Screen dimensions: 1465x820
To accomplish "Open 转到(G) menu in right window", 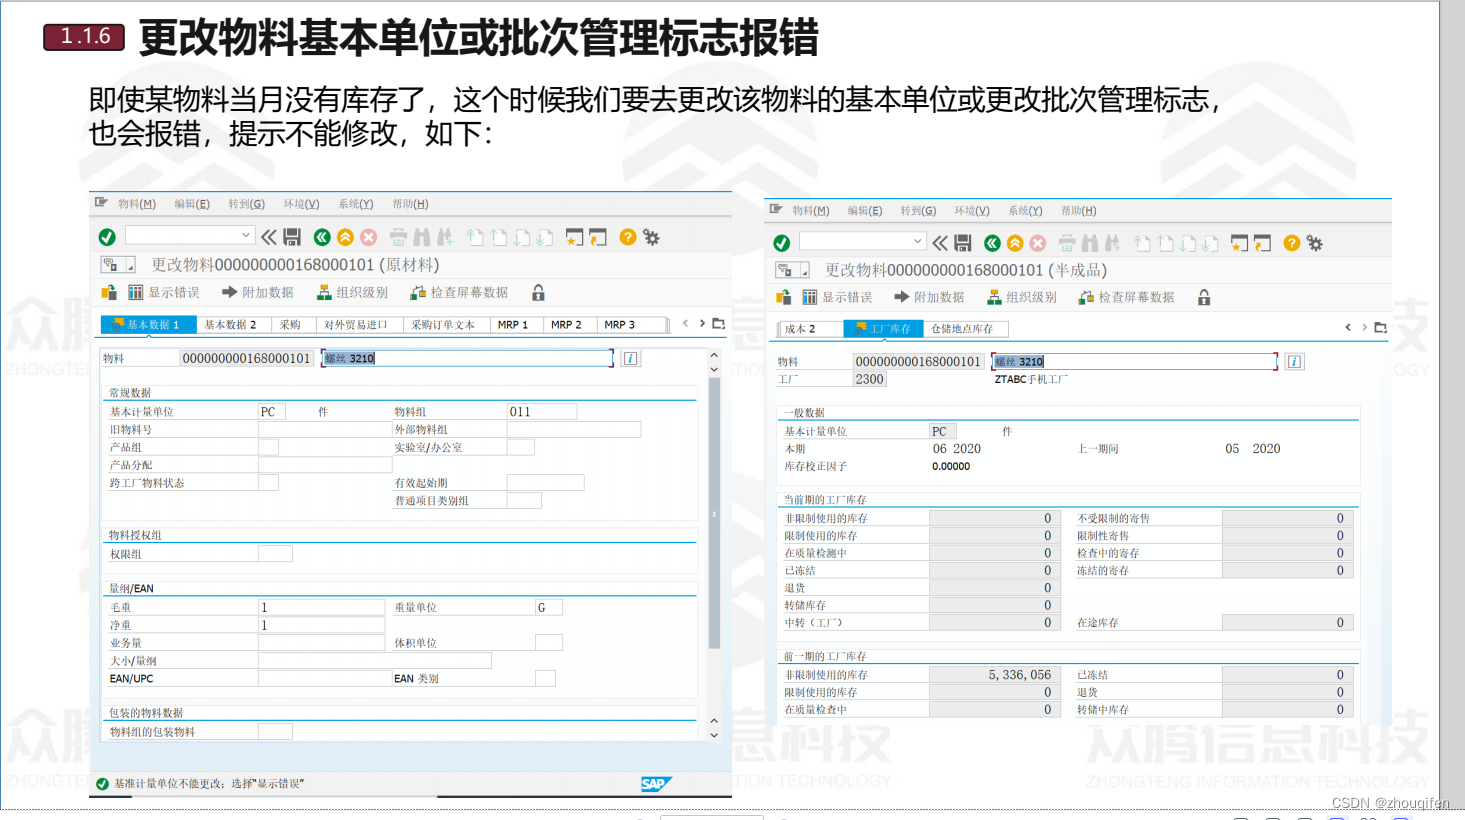I will (x=918, y=211).
